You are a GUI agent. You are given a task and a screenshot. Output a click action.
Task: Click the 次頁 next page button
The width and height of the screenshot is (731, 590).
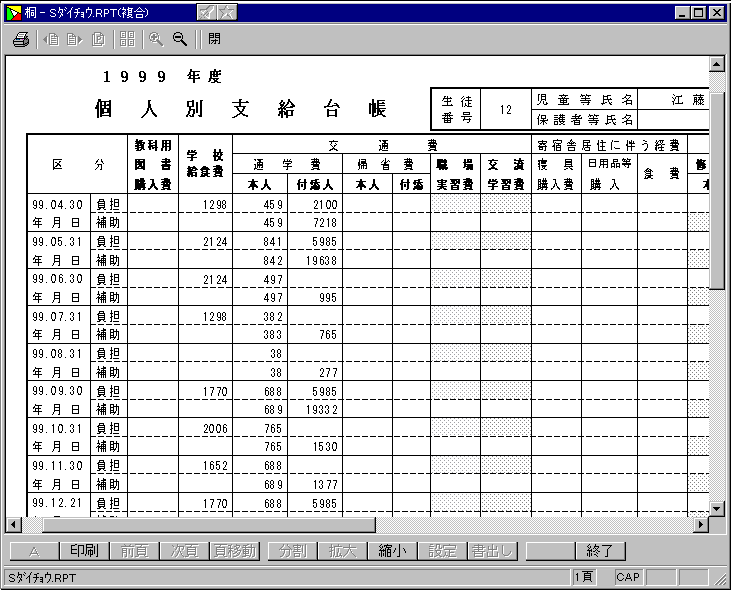[x=183, y=551]
